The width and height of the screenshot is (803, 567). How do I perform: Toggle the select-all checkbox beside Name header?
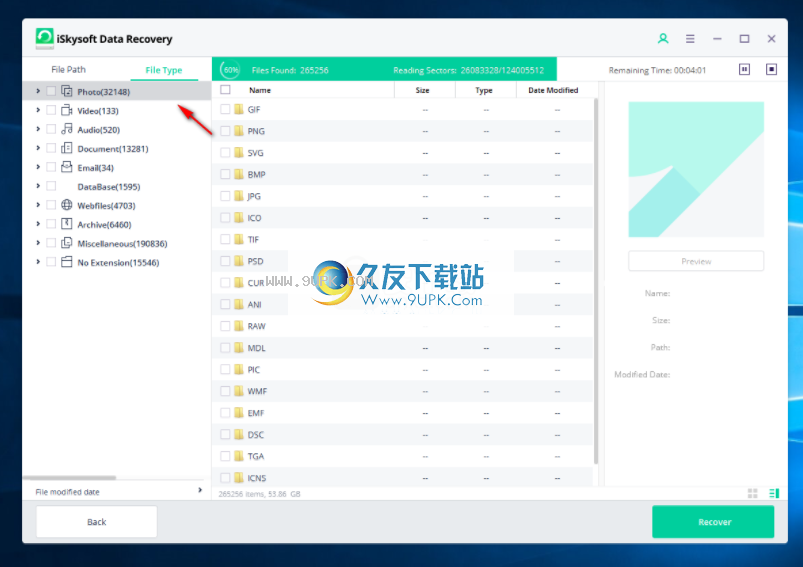click(x=225, y=90)
